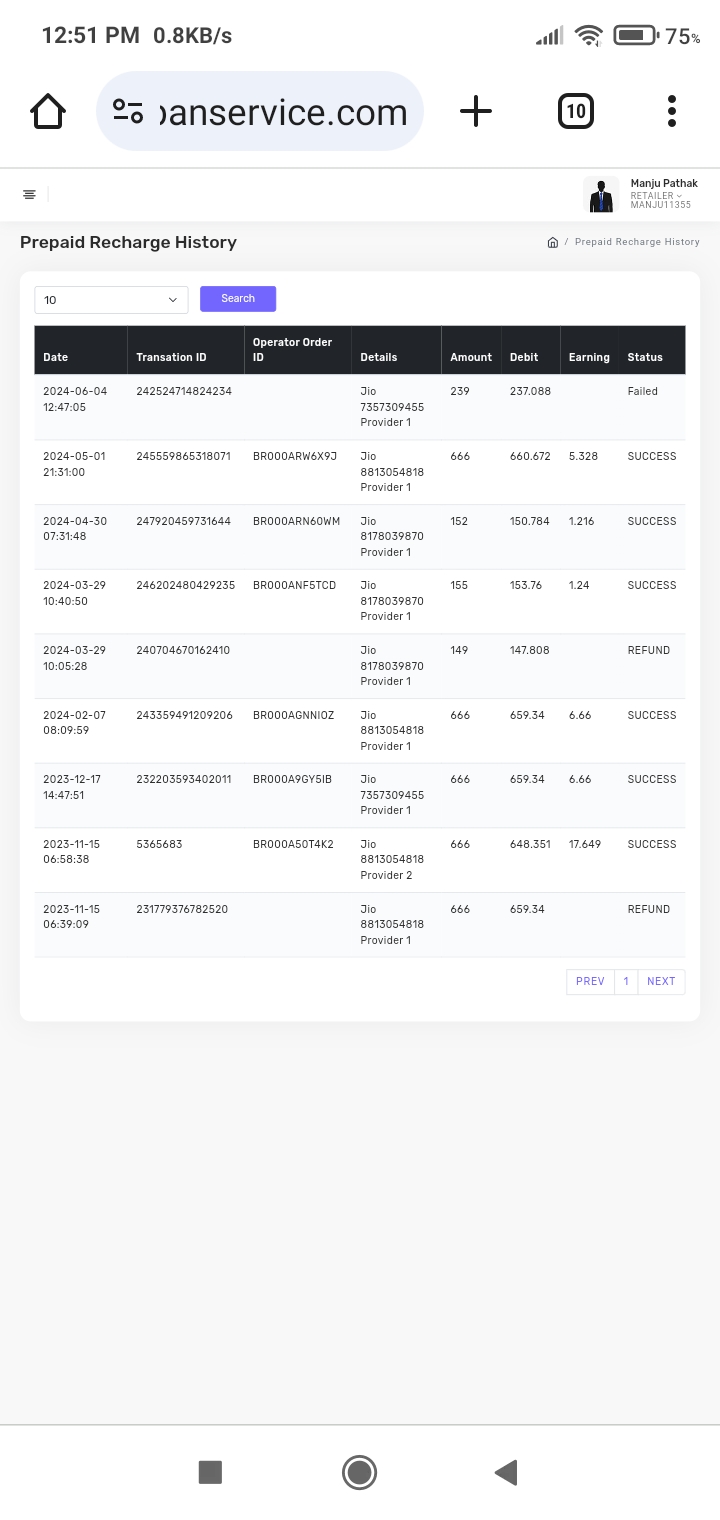Go to the PREV page
720x1520 pixels.
590,982
